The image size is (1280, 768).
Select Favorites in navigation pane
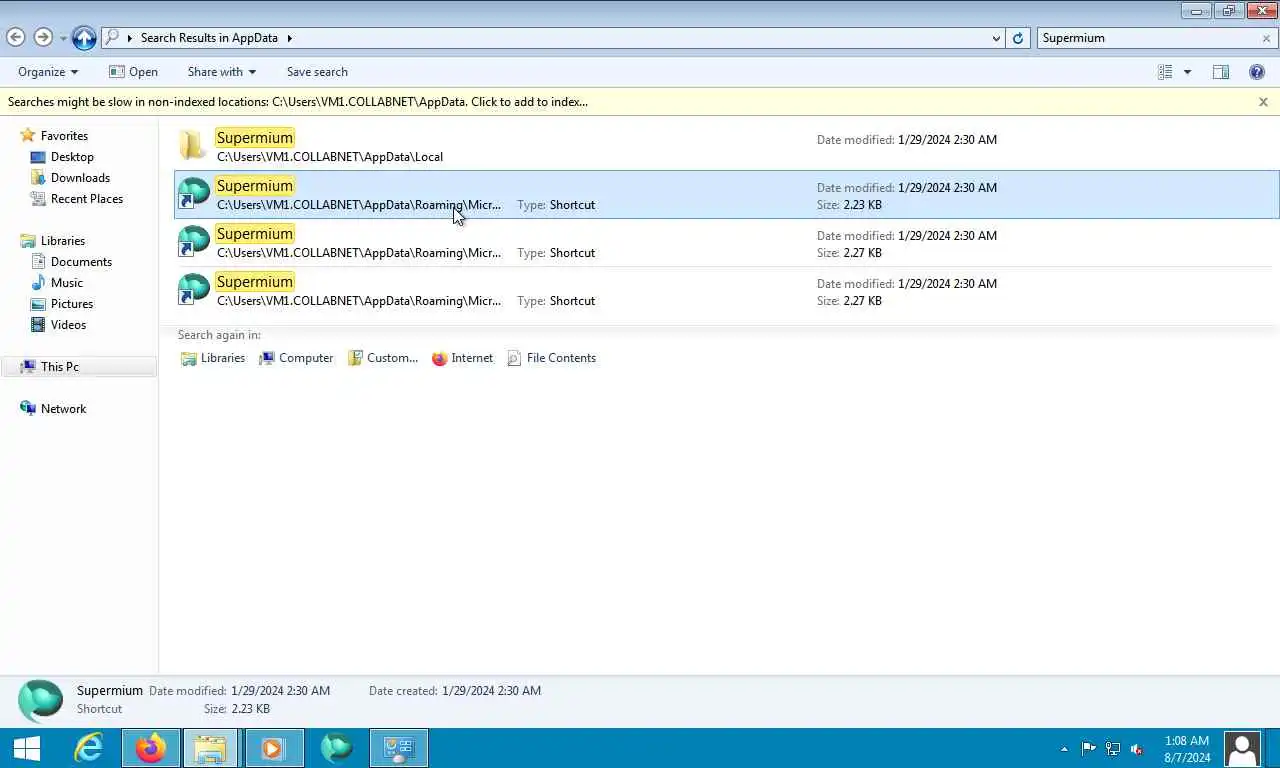pos(64,136)
